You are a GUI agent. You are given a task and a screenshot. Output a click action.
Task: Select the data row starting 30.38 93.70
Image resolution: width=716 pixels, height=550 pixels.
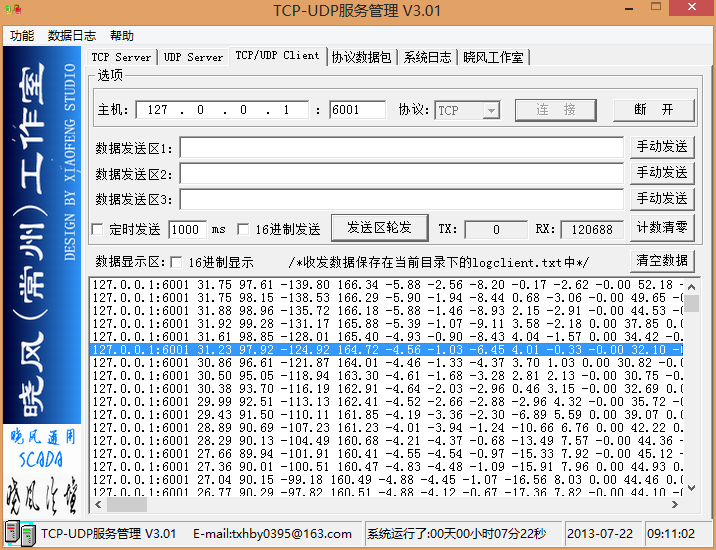click(x=386, y=389)
